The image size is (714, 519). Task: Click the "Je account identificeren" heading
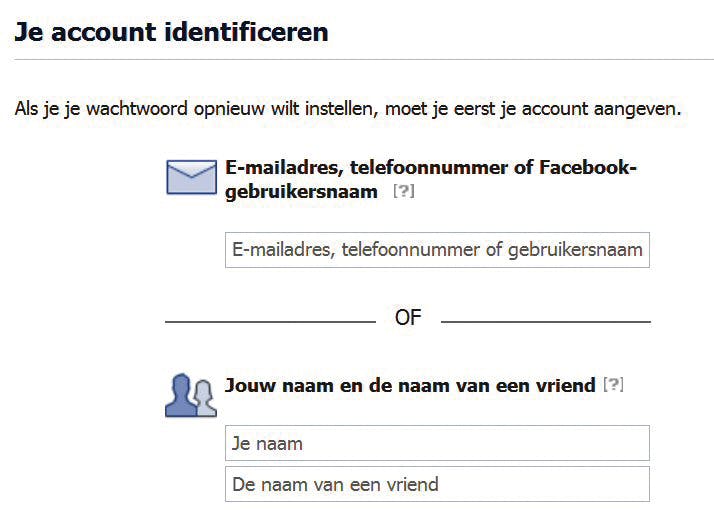[171, 32]
